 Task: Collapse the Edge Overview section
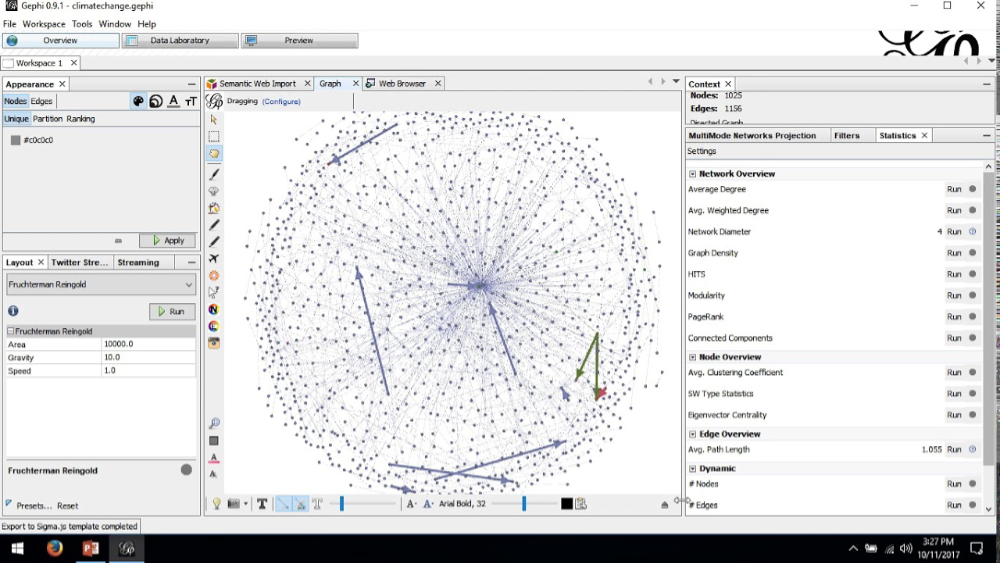click(693, 434)
